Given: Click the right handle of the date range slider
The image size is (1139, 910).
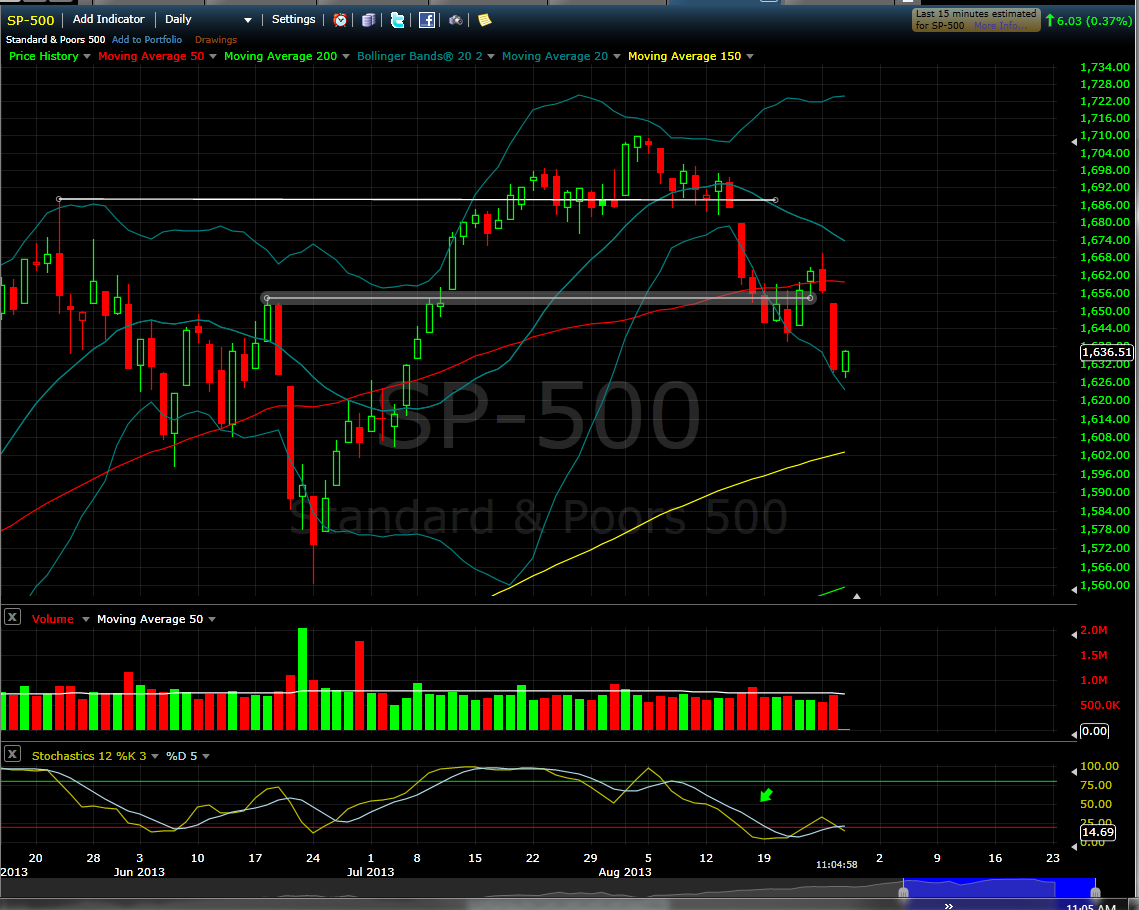Looking at the screenshot, I should (x=1095, y=890).
